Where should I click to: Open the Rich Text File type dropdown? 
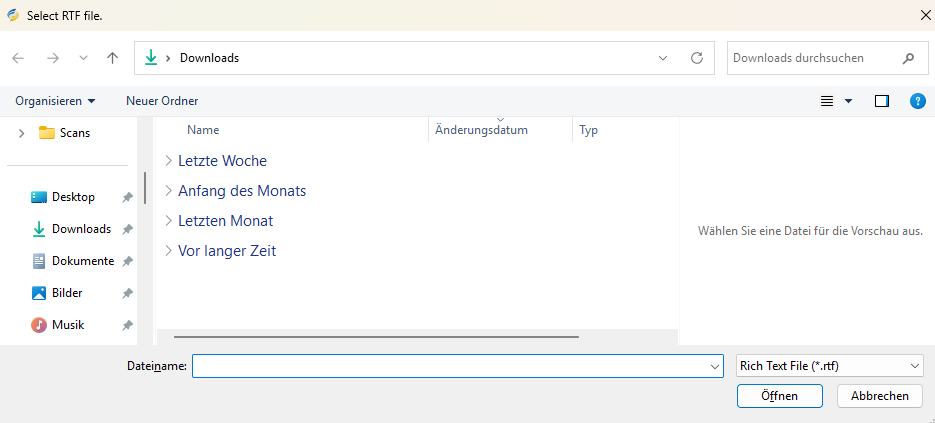click(x=829, y=366)
